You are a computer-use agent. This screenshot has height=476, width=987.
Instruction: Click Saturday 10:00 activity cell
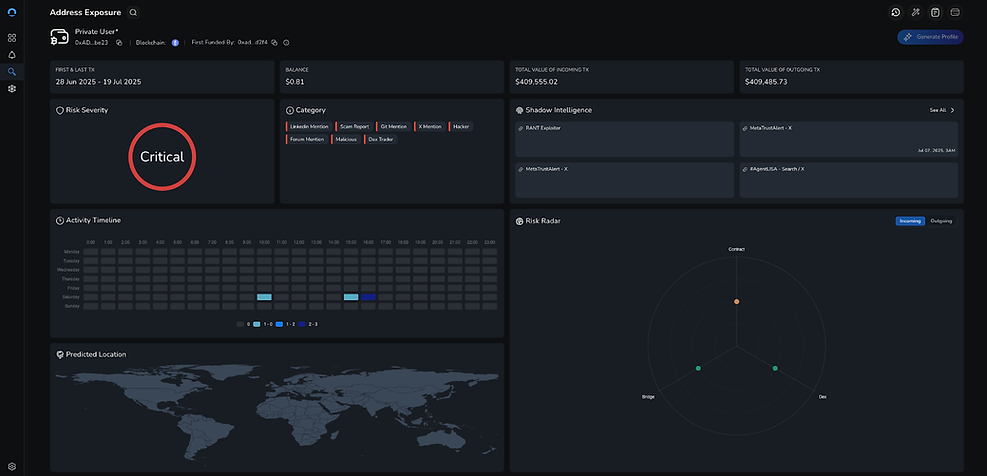click(264, 297)
